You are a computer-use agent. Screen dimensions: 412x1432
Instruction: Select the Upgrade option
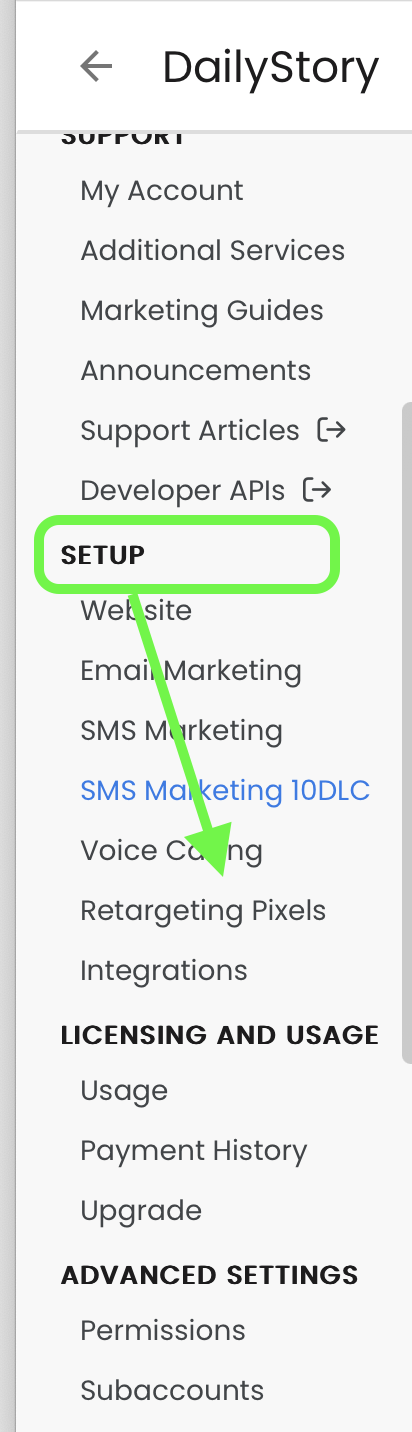[x=141, y=1211]
